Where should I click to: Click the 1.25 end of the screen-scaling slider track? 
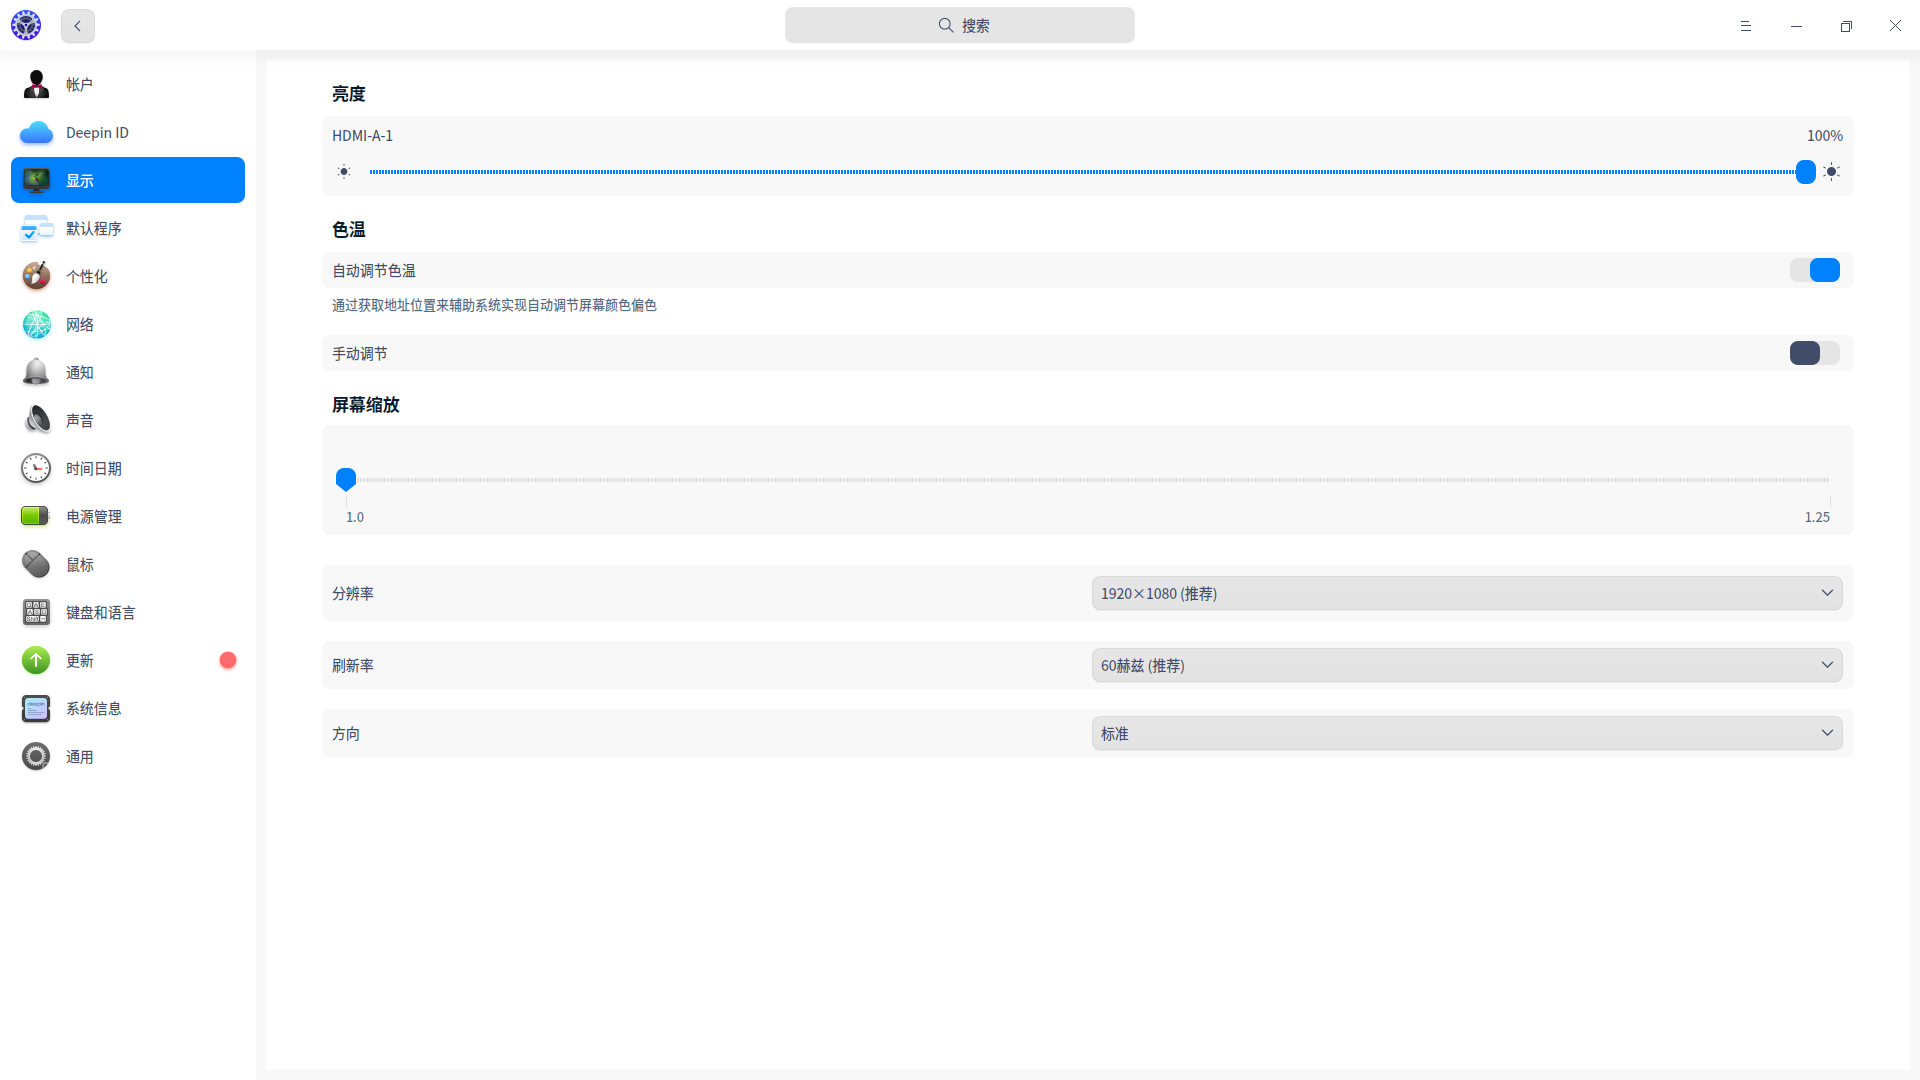(1829, 480)
